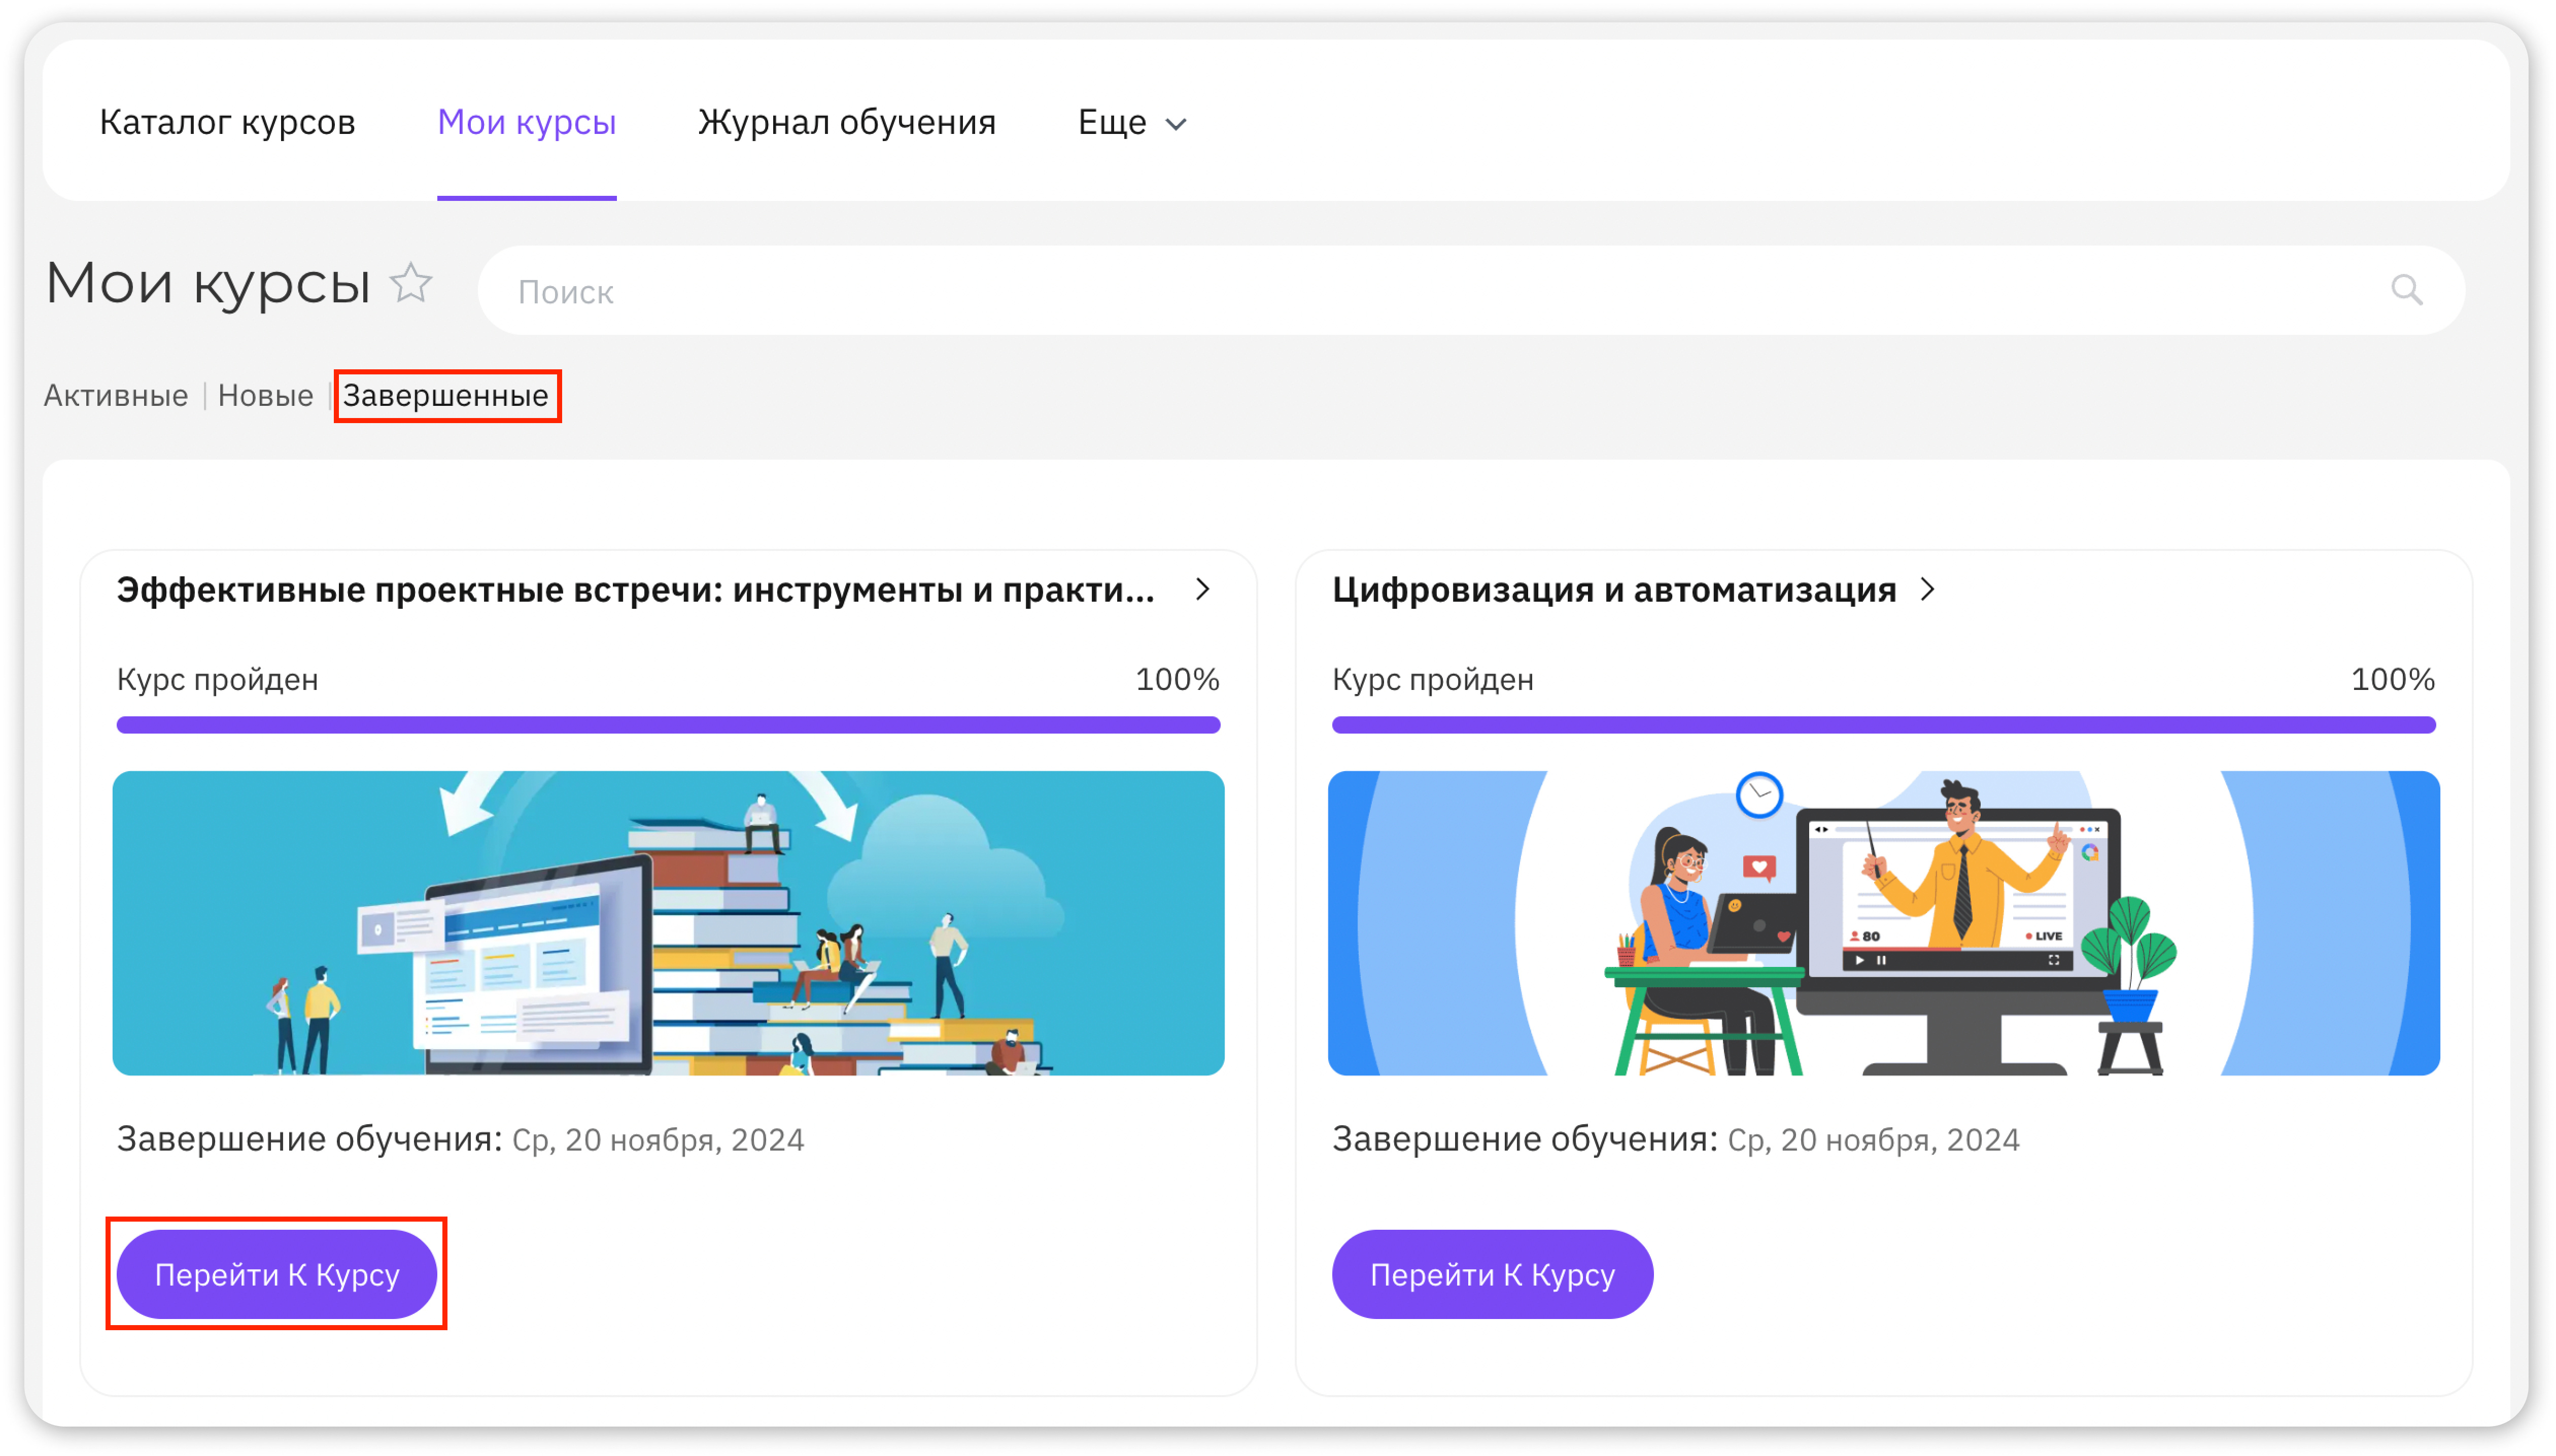This screenshot has width=2556, height=1456.
Task: Click progress bar of Эффективные проектные встречи course
Action: pyautogui.click(x=668, y=725)
